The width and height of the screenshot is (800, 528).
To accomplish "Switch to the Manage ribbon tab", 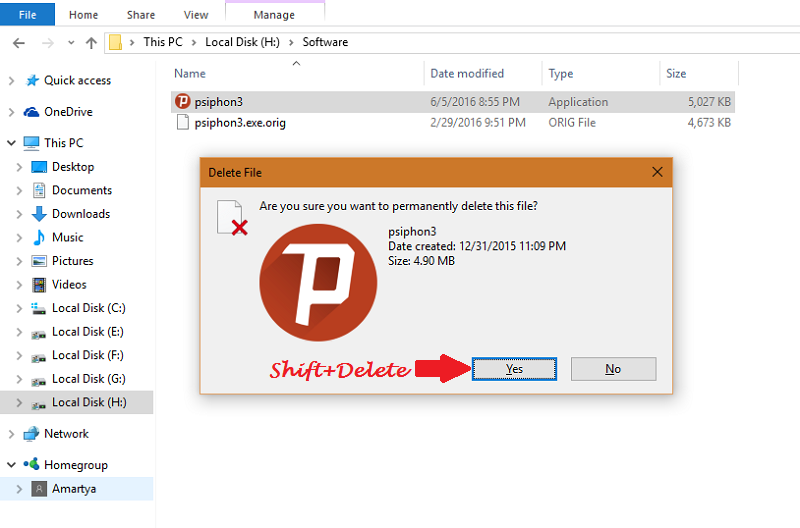I will [x=274, y=15].
